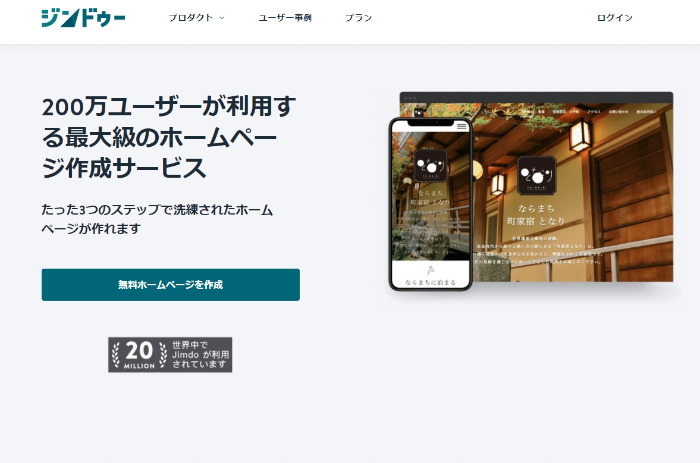Click the 20 Million Jimdo badge
Screen dimensions: 700x463
point(170,354)
